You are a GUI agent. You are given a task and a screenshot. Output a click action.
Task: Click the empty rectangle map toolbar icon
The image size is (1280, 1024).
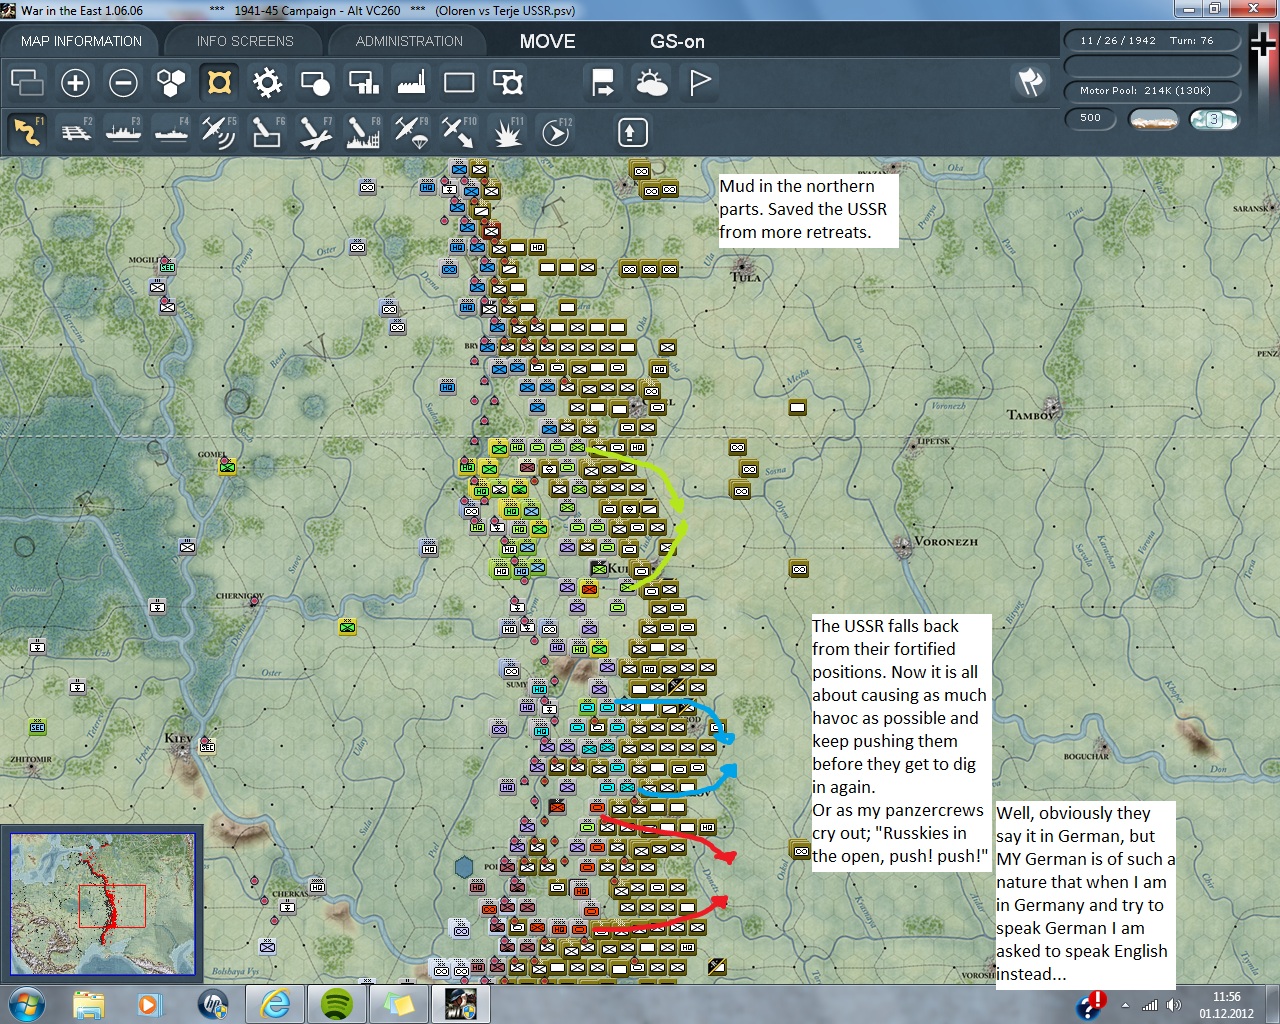[x=459, y=82]
